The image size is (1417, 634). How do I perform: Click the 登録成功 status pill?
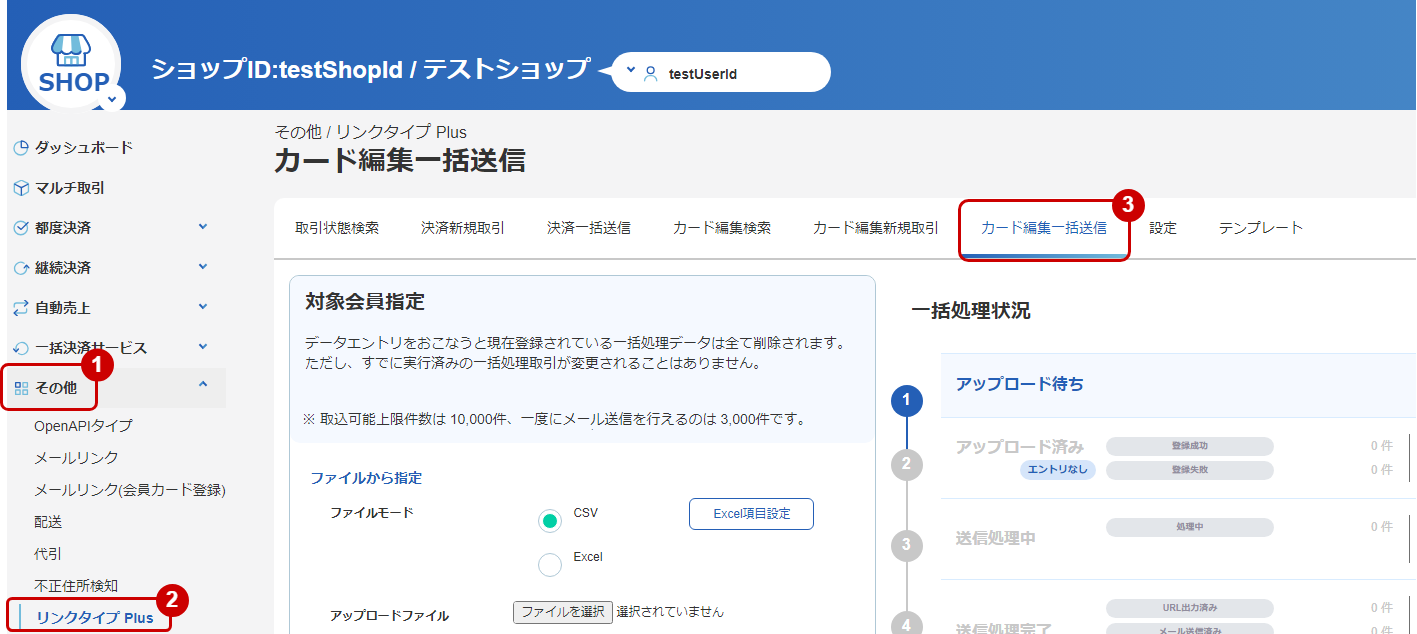(x=1190, y=446)
